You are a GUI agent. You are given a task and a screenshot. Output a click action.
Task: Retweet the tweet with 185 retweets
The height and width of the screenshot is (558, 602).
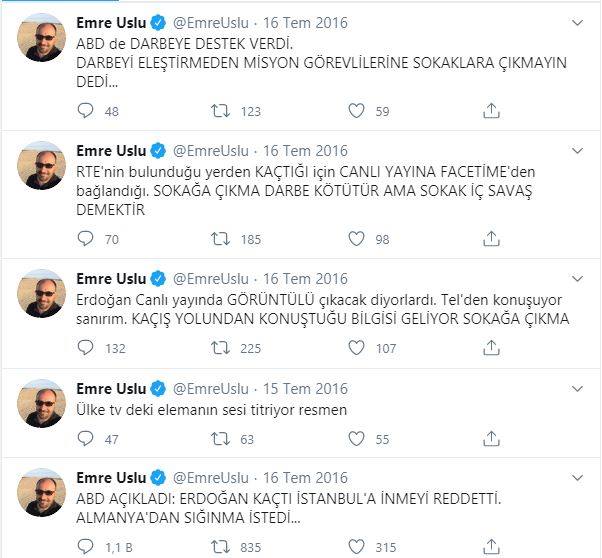tap(220, 239)
